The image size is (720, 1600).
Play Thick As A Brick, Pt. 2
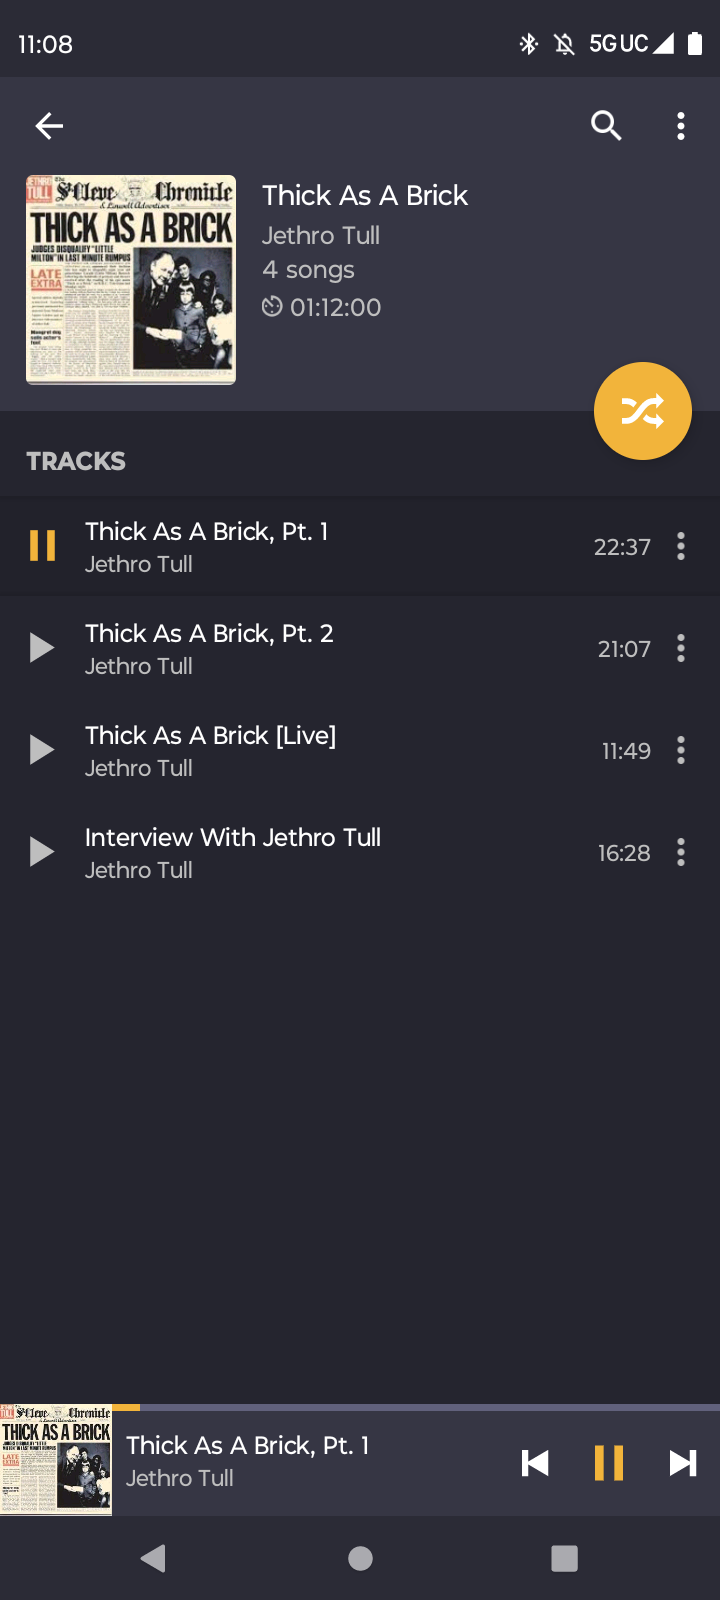pos(42,648)
